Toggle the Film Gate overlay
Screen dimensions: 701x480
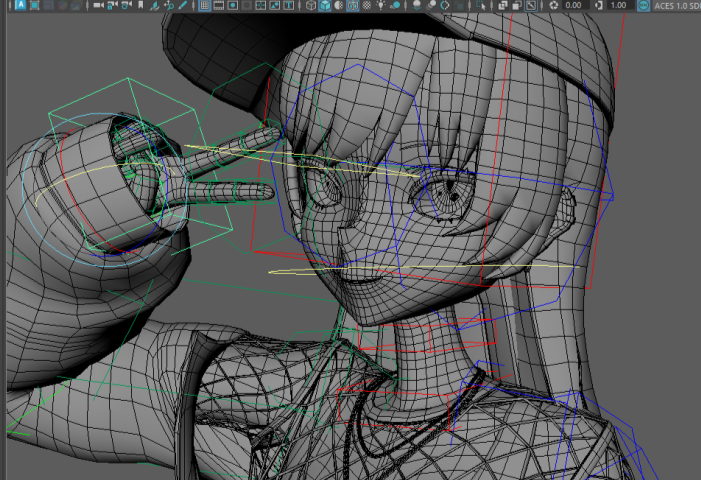[218, 5]
